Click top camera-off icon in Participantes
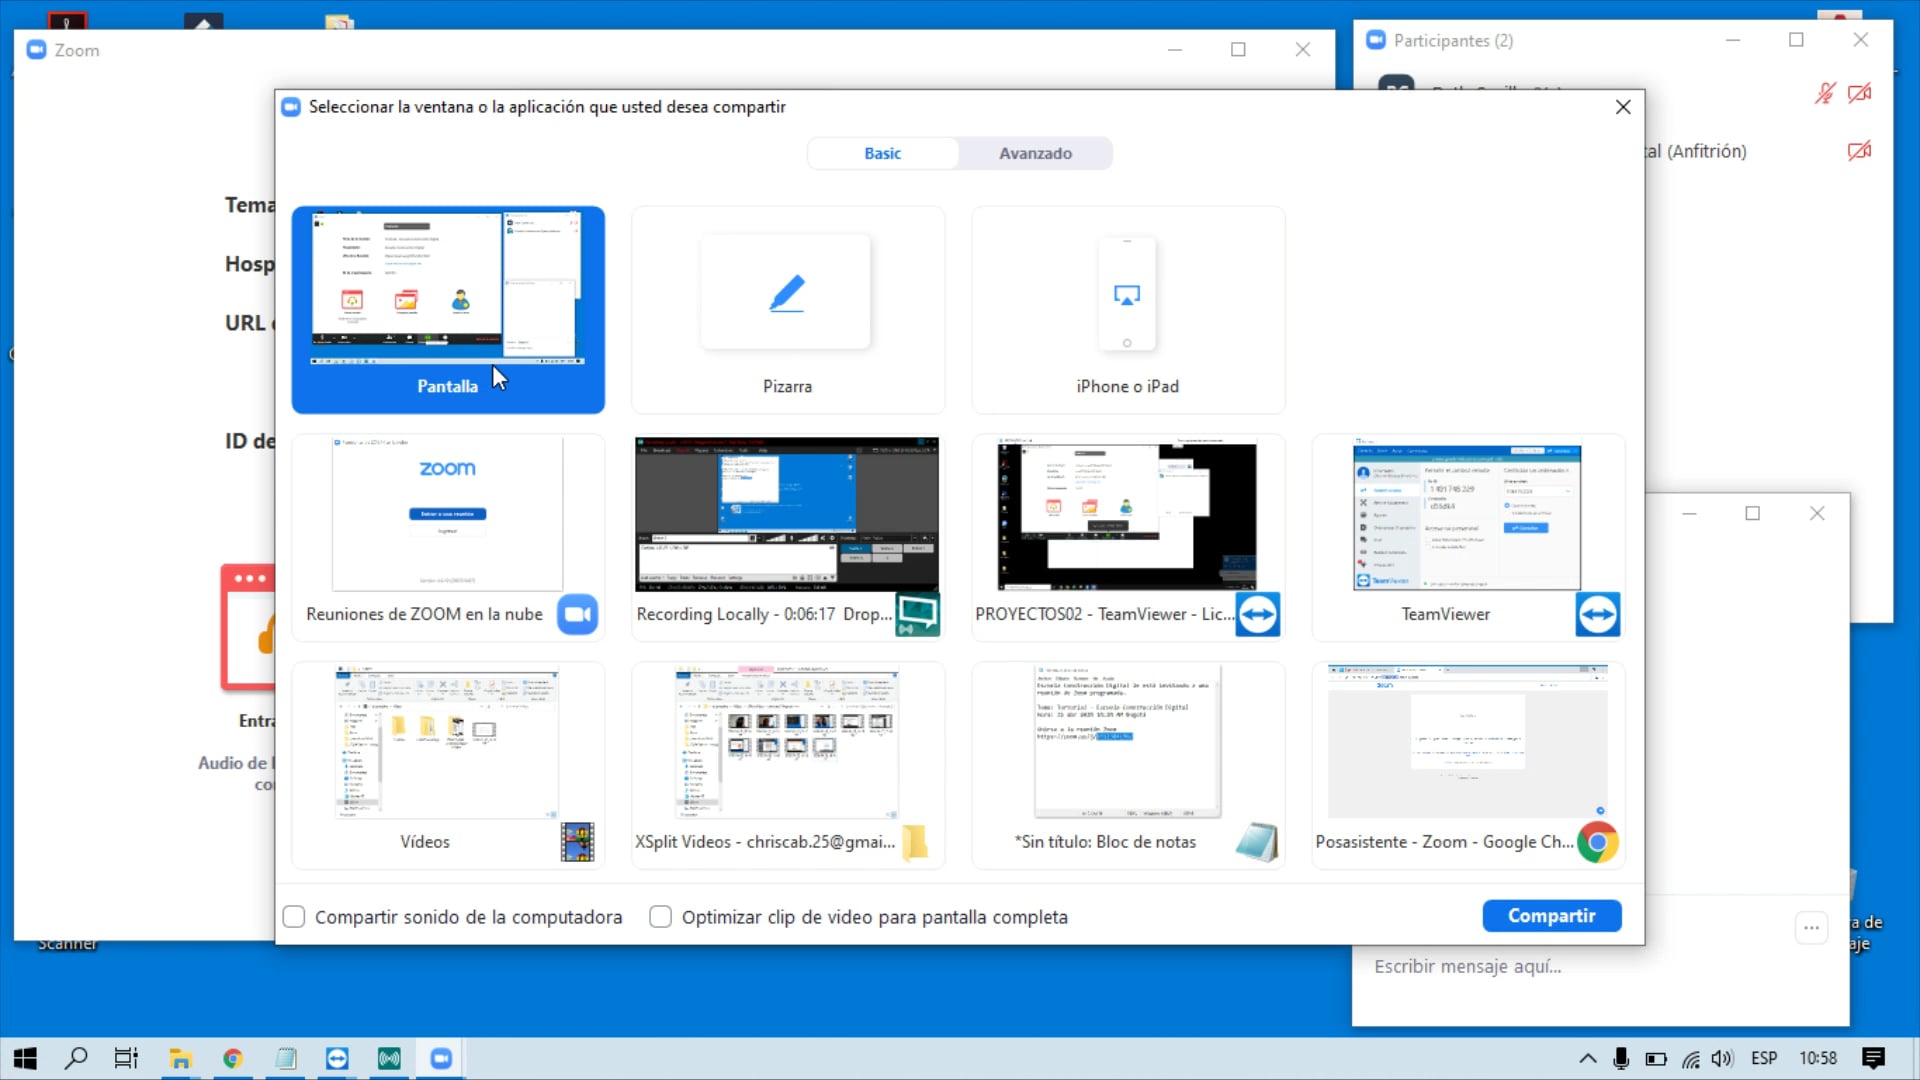 (1859, 93)
